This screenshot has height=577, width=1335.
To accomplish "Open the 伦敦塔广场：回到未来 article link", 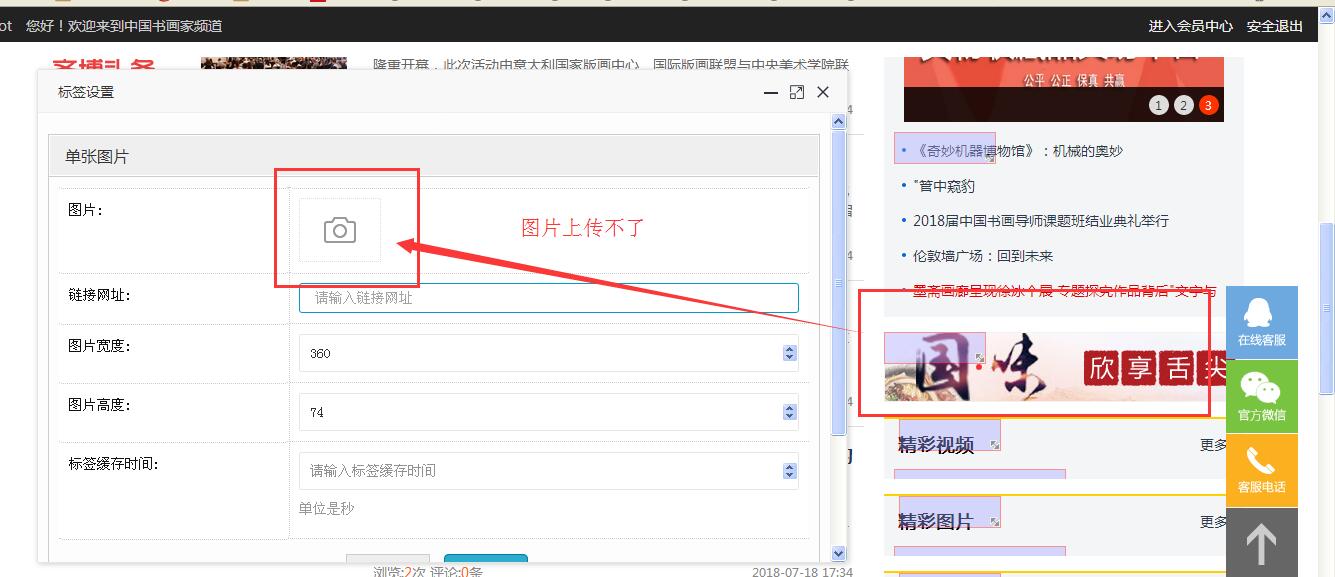I will [x=982, y=256].
